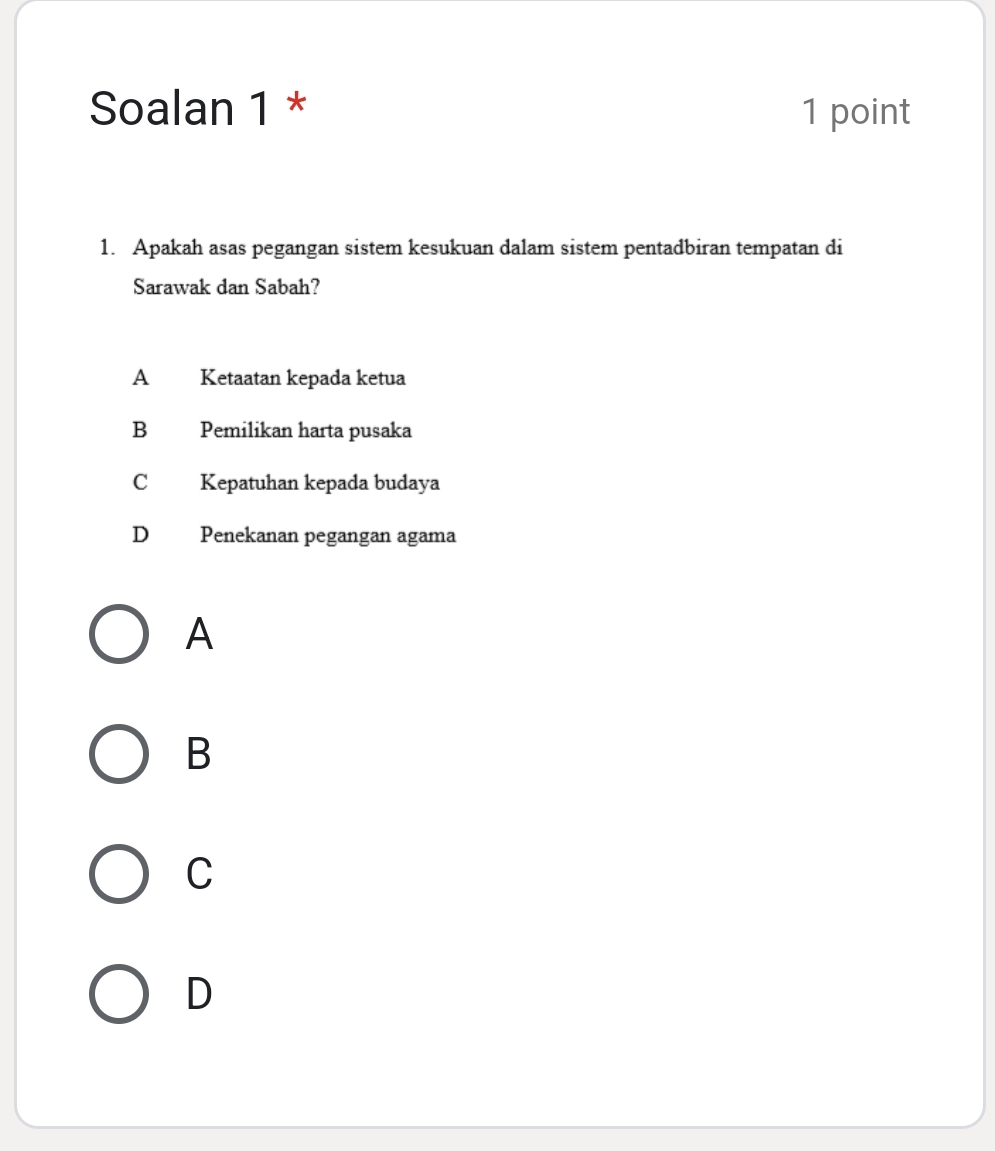Click the "Penekanan pegangan agama" option text

328,535
